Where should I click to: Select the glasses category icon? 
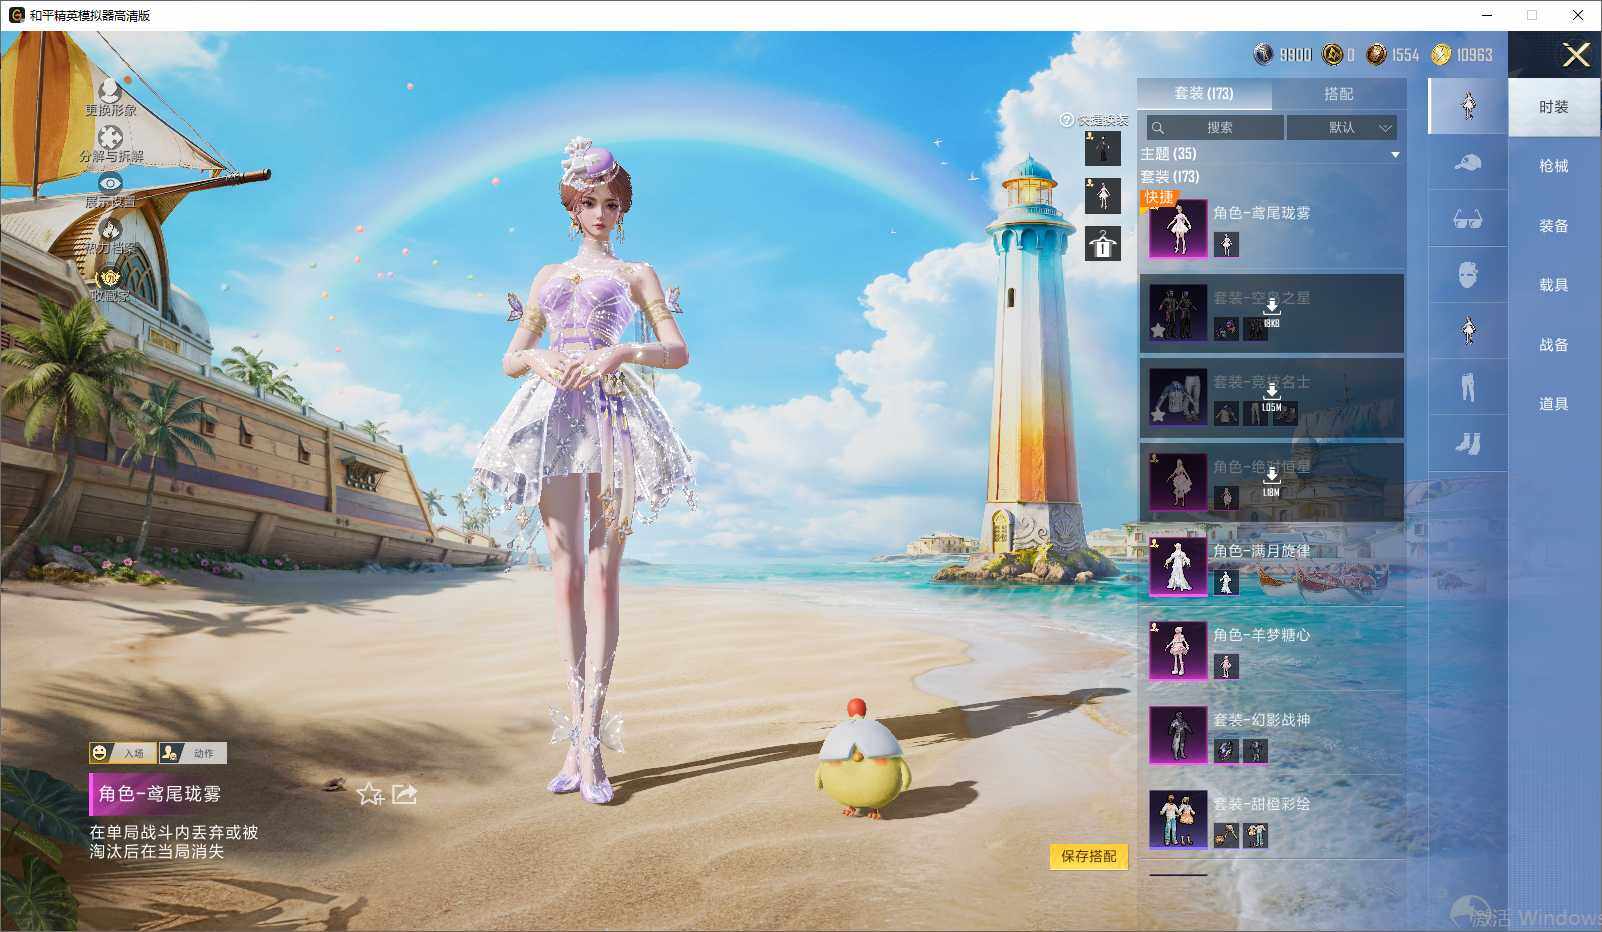pyautogui.click(x=1467, y=218)
